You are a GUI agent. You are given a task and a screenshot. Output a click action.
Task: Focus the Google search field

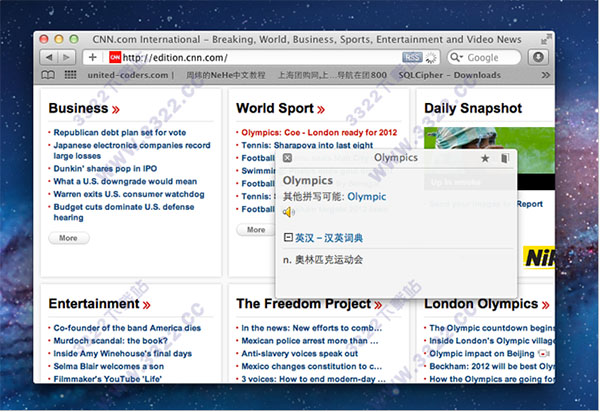[484, 57]
